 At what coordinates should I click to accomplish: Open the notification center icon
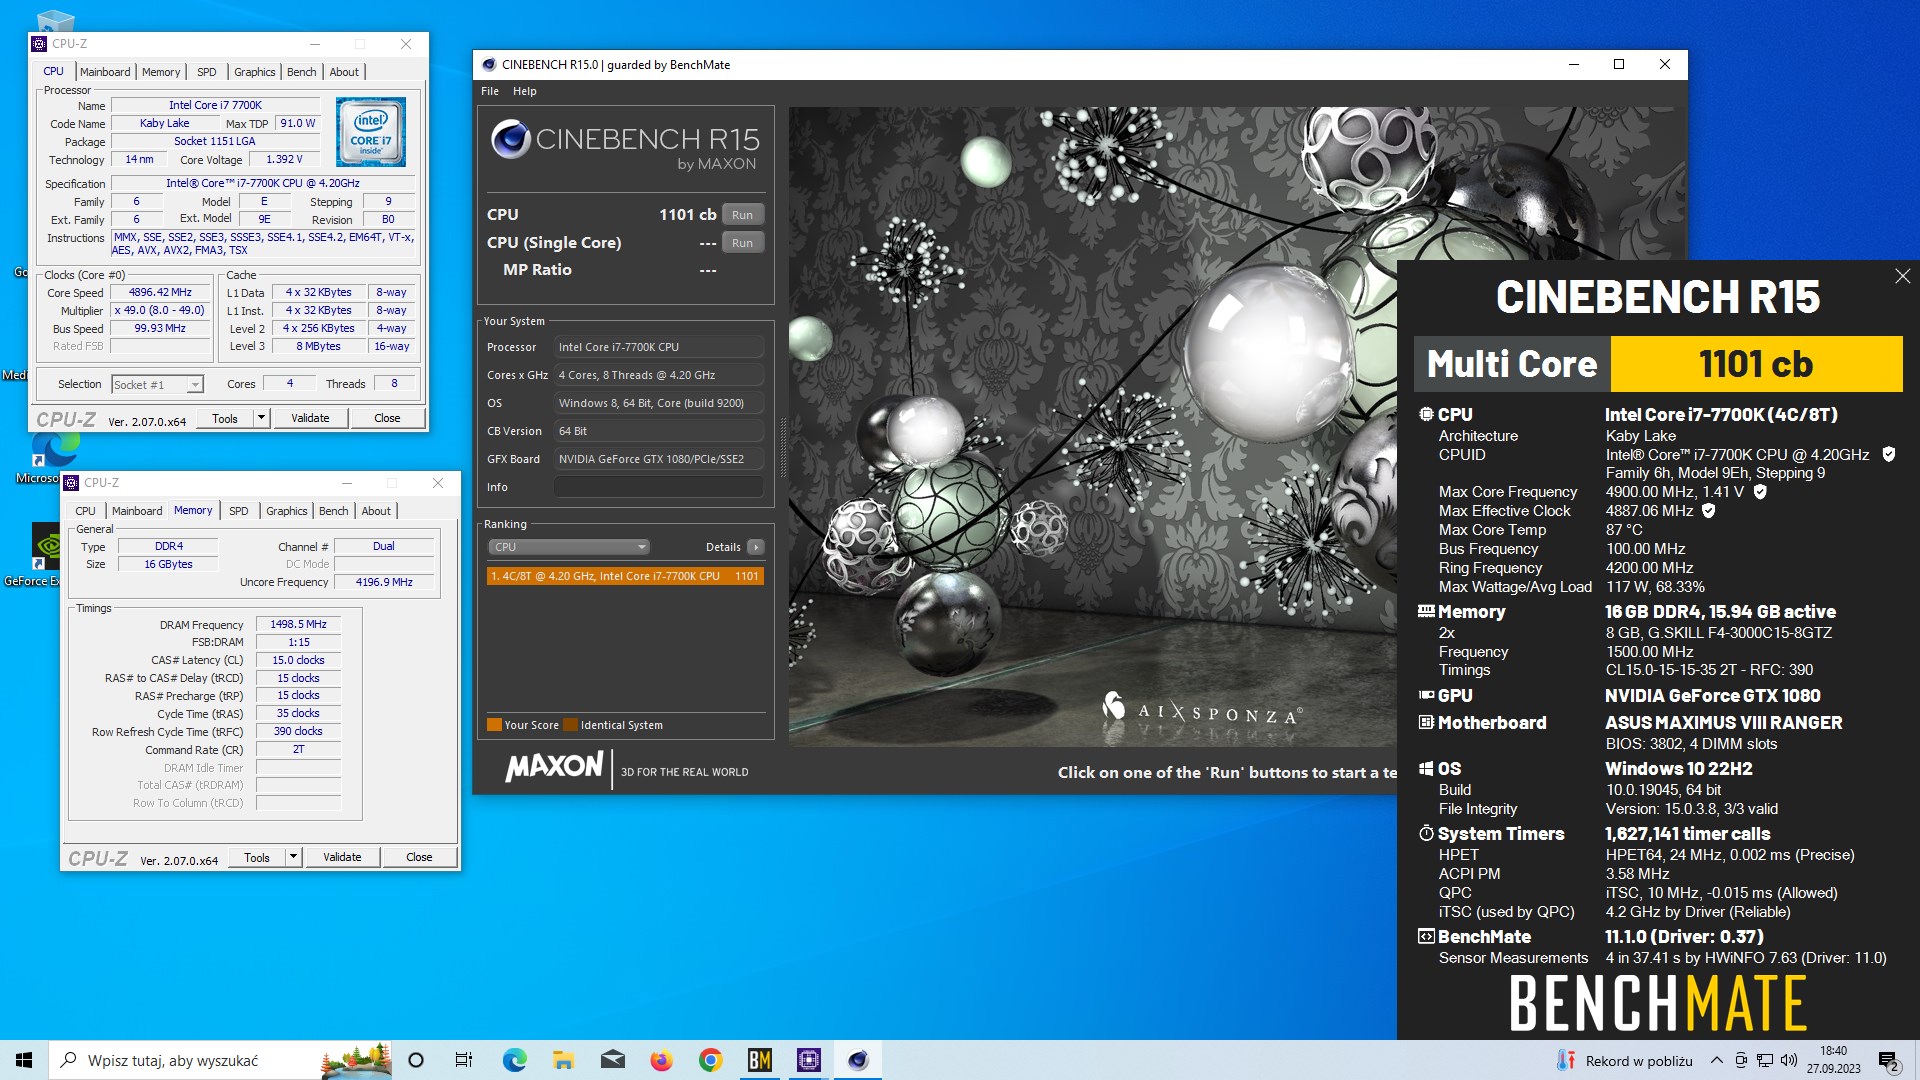tap(1889, 1060)
